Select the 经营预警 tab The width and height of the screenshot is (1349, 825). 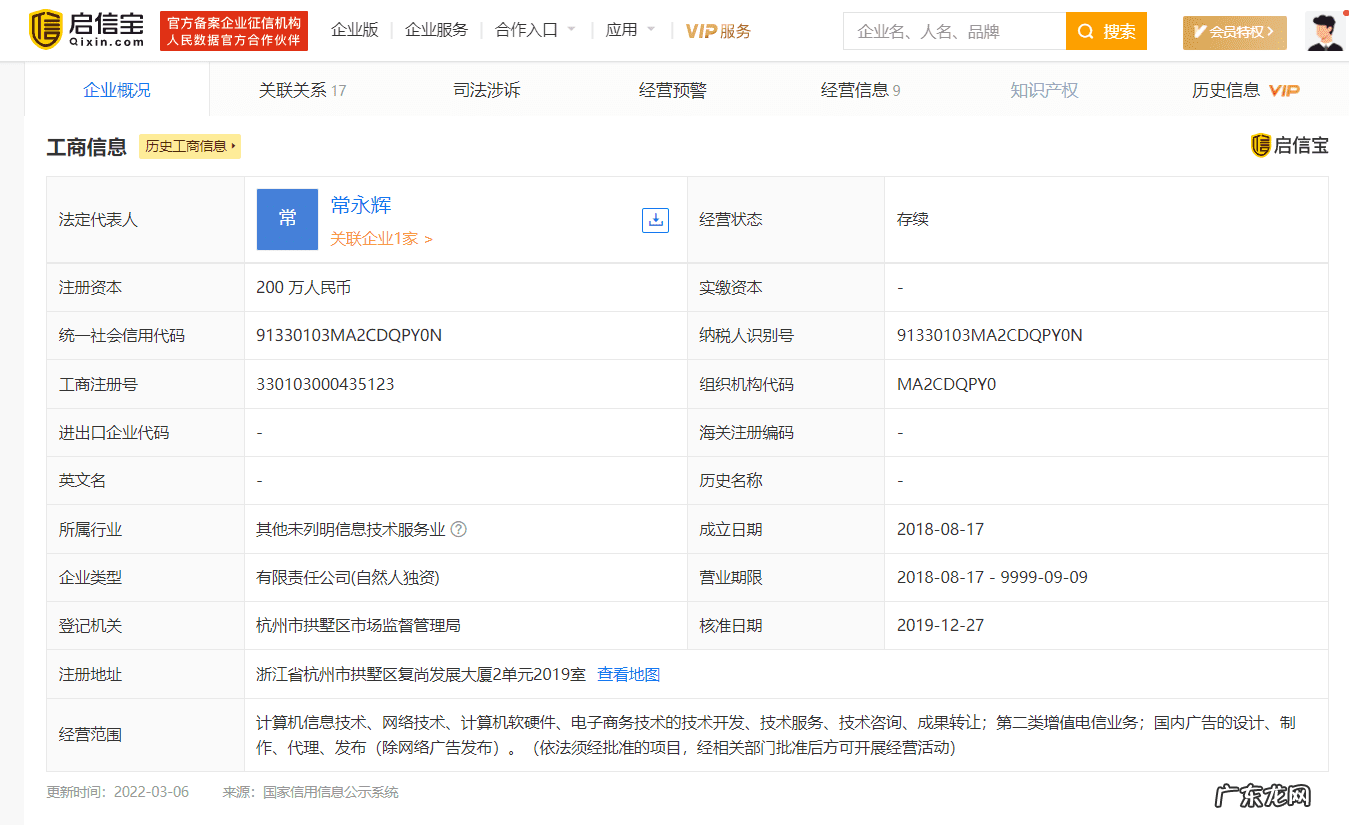tap(673, 89)
